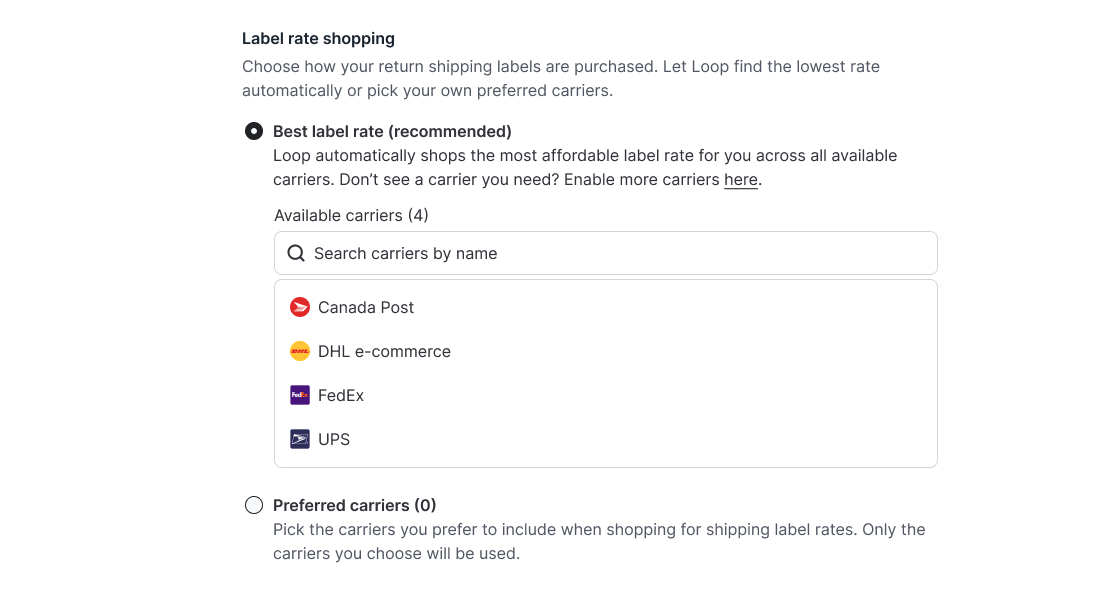Click the 'Available carriers (4)' heading
This screenshot has height=594, width=1095.
pos(351,215)
